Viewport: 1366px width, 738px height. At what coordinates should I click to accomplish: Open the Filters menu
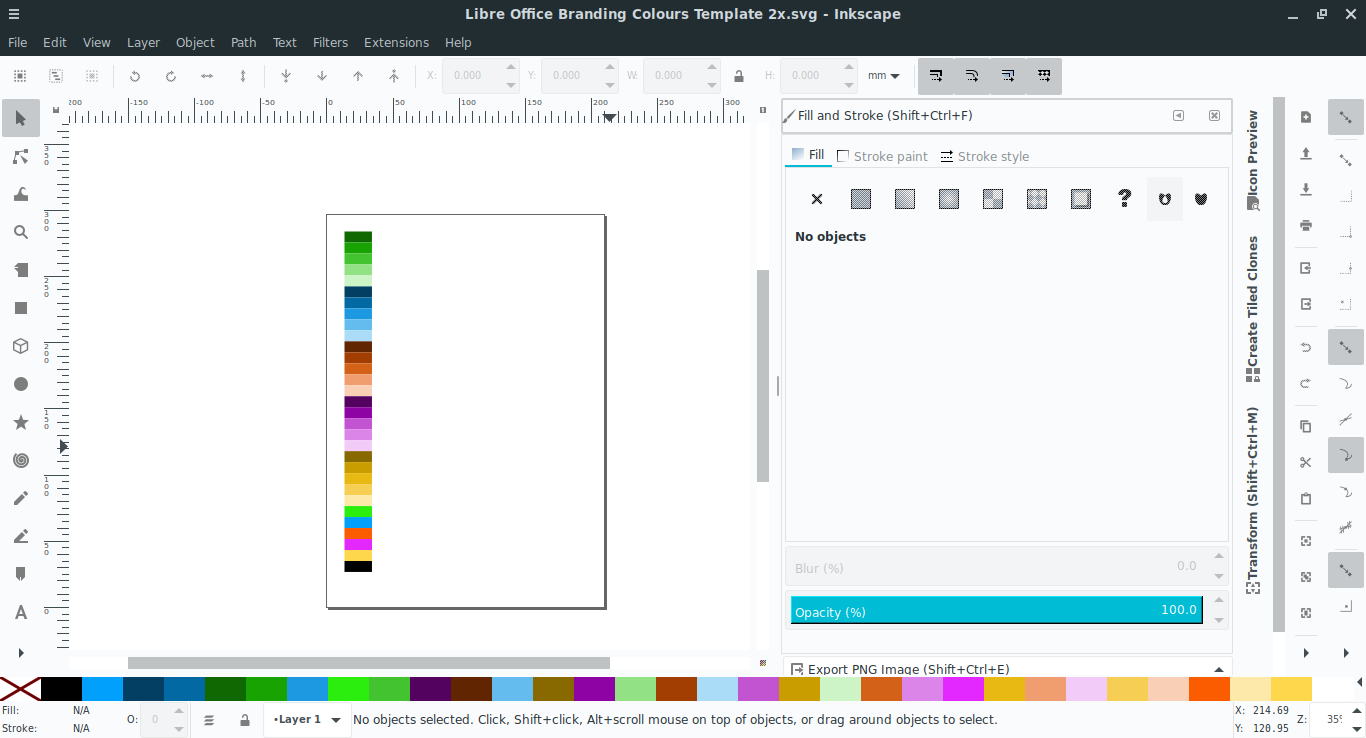click(330, 42)
